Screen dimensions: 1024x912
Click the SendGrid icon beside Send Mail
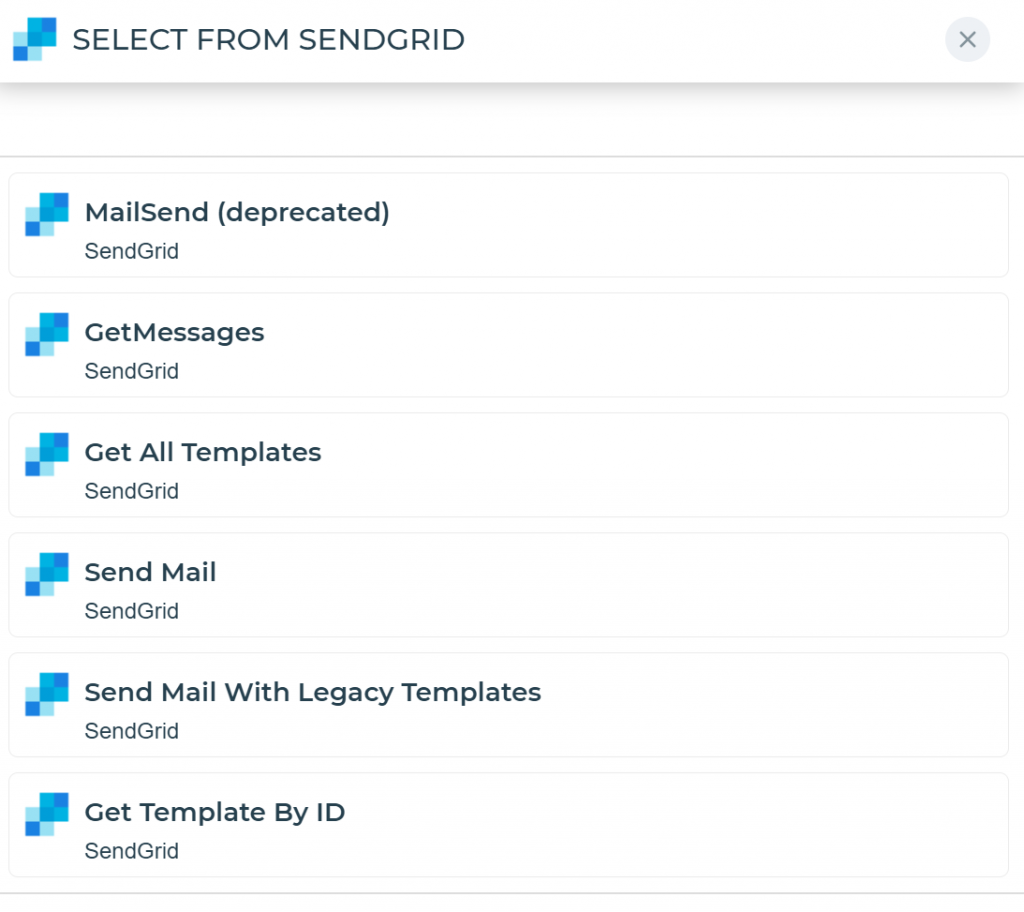click(x=47, y=574)
